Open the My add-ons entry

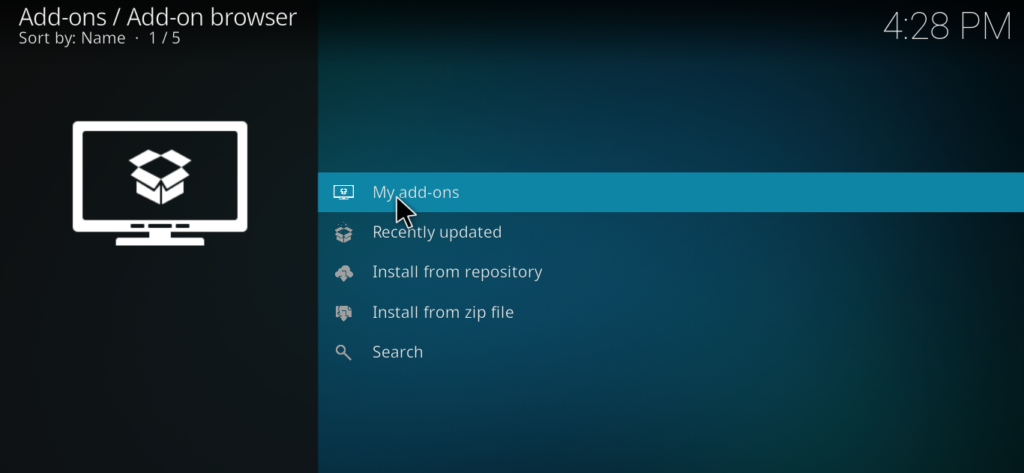tap(415, 192)
